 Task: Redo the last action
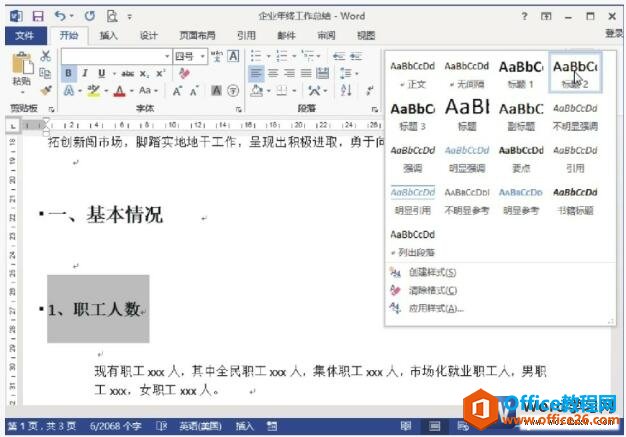point(89,16)
